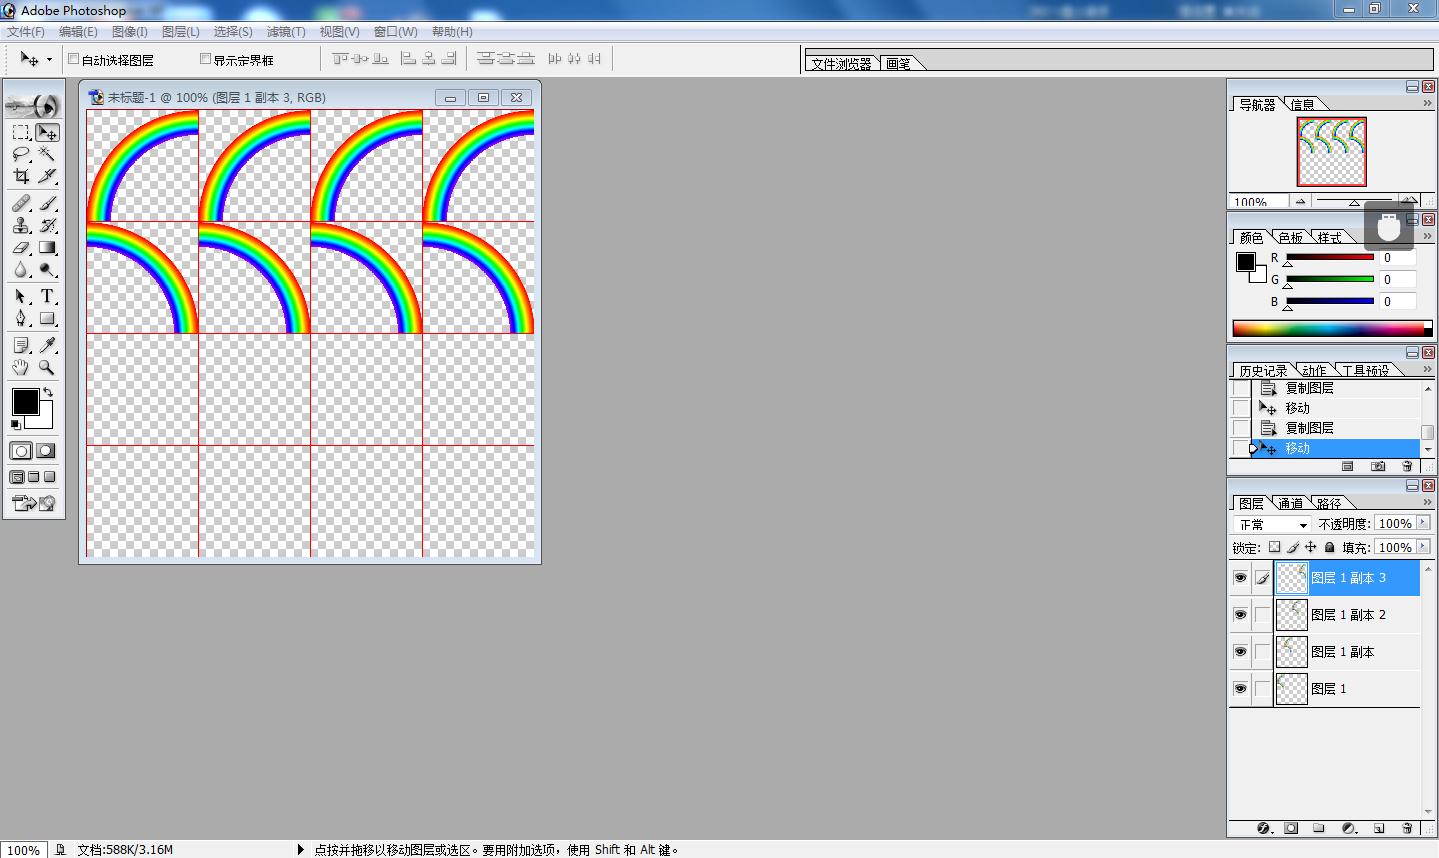The image size is (1439, 858).
Task: Select the Lasso tool
Action: [x=21, y=154]
